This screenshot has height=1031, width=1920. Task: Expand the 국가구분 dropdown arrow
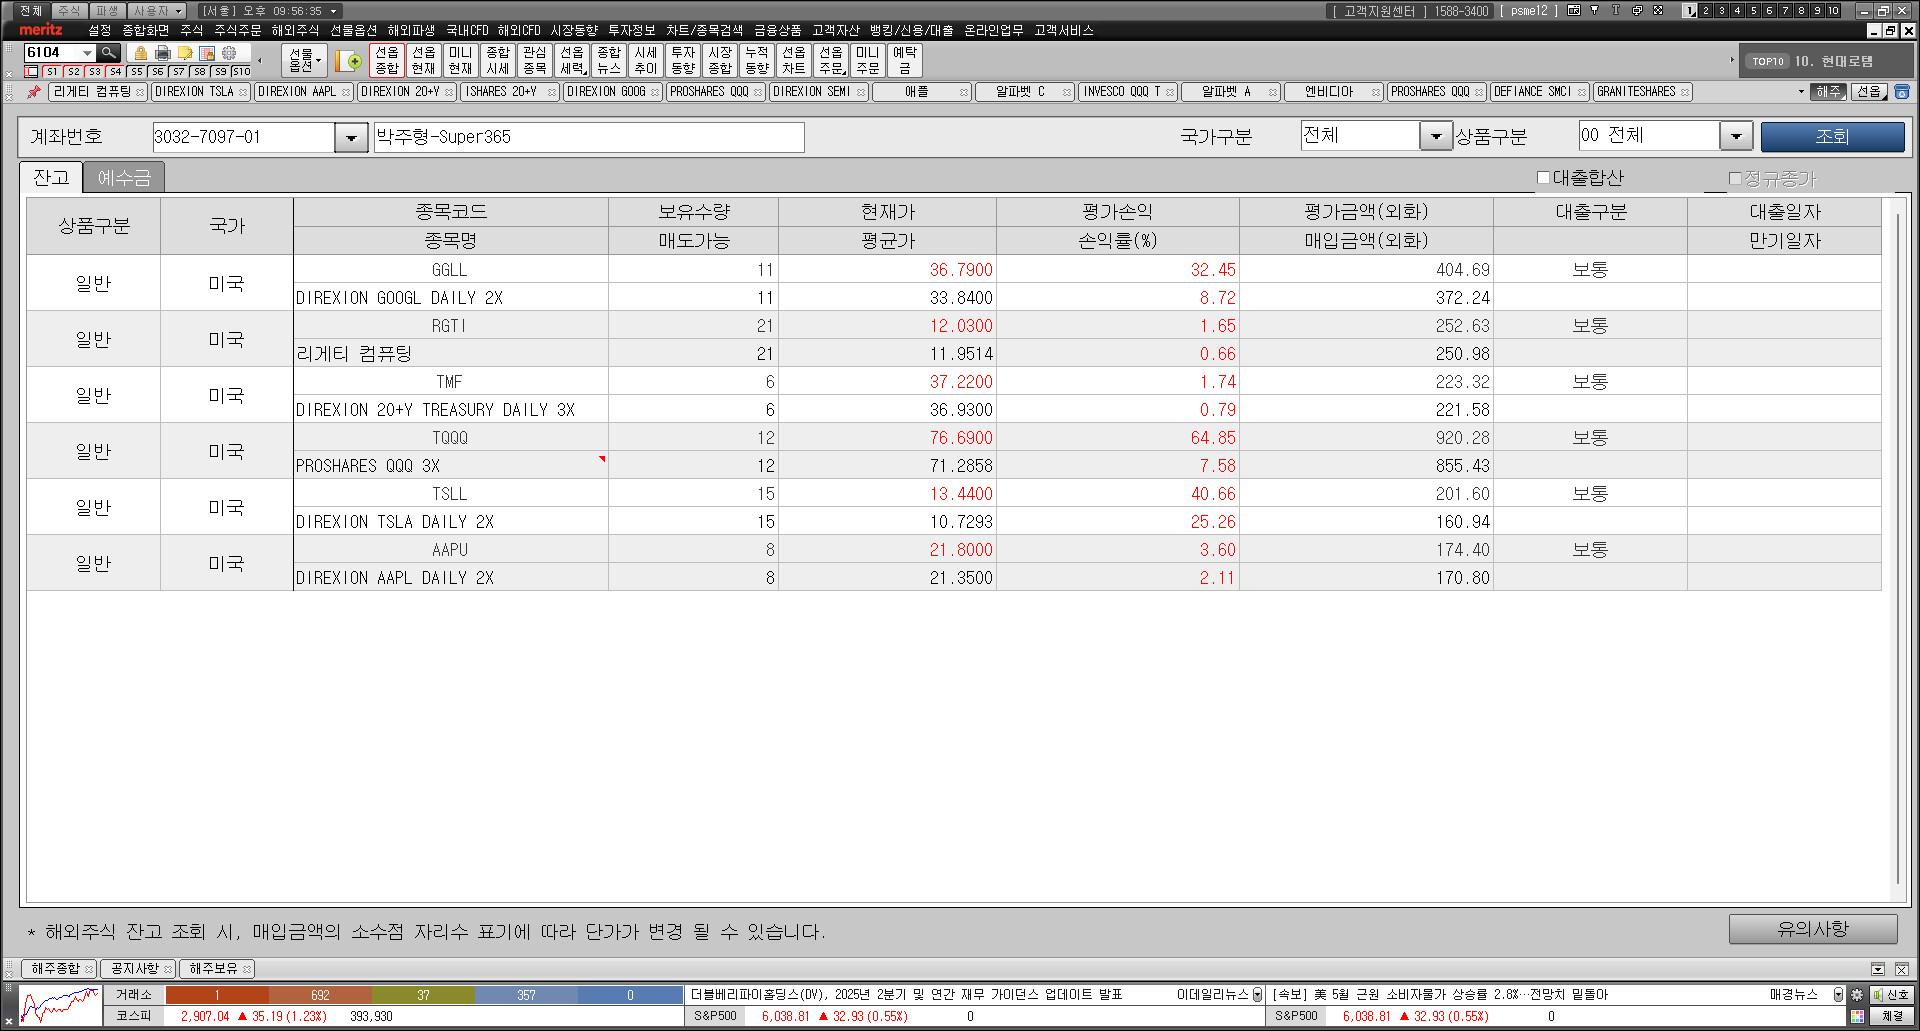tap(1436, 136)
